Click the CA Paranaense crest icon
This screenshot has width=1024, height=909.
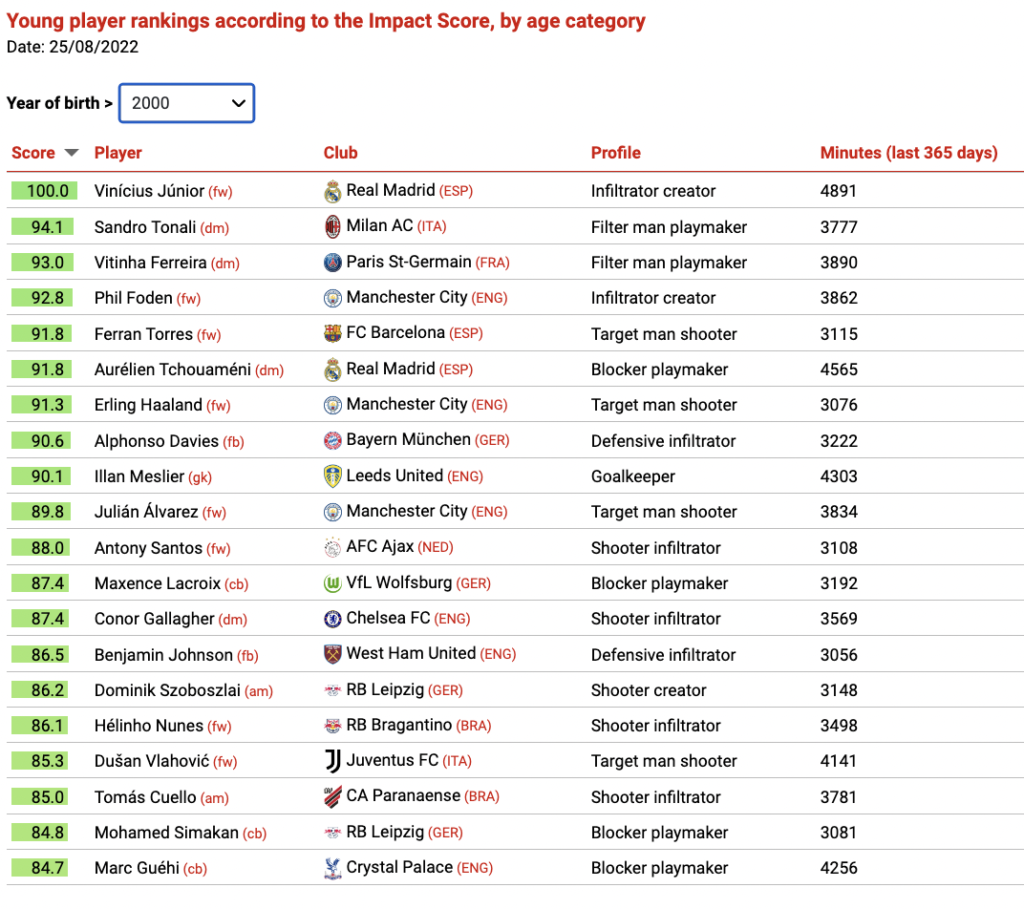[332, 797]
